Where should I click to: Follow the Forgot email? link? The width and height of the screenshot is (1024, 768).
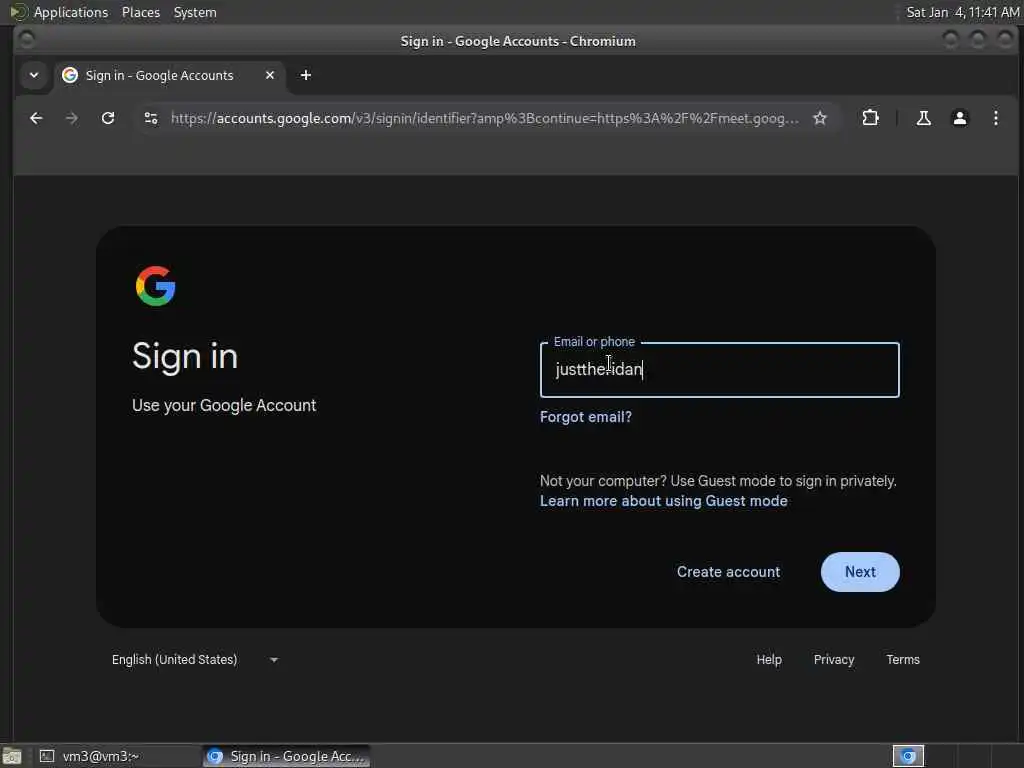click(x=586, y=417)
